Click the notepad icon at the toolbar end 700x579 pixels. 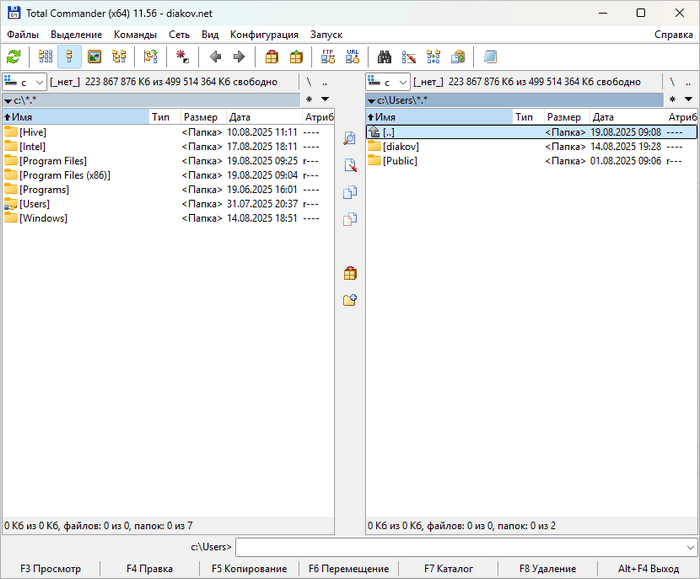pyautogui.click(x=490, y=57)
